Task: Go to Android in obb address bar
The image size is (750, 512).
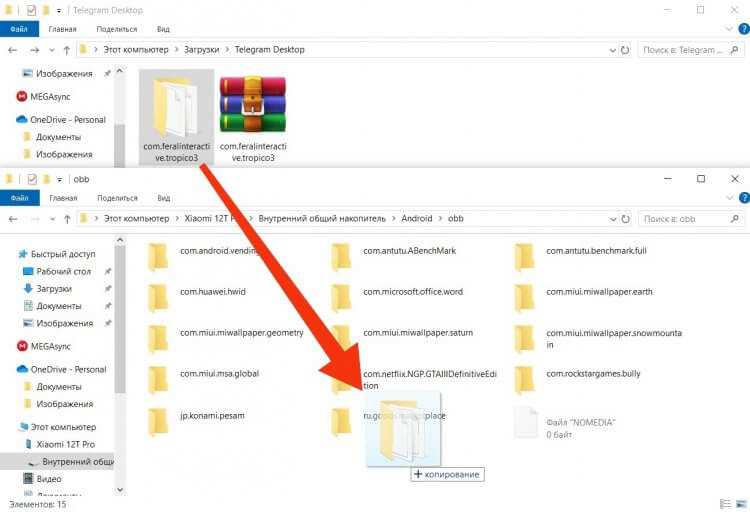Action: (417, 219)
